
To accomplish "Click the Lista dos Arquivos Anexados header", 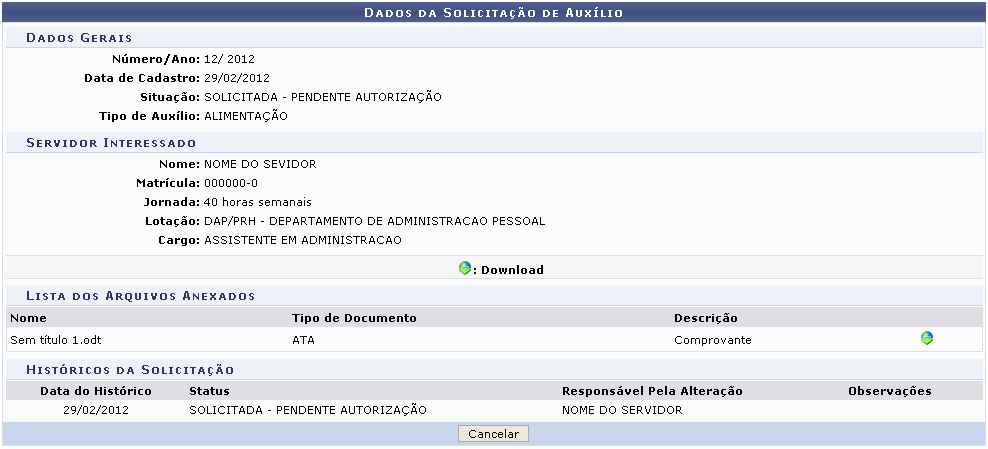I will coord(140,296).
